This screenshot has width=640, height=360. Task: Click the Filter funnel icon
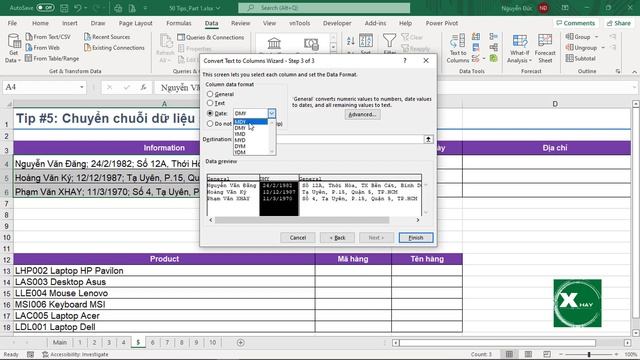[x=389, y=40]
